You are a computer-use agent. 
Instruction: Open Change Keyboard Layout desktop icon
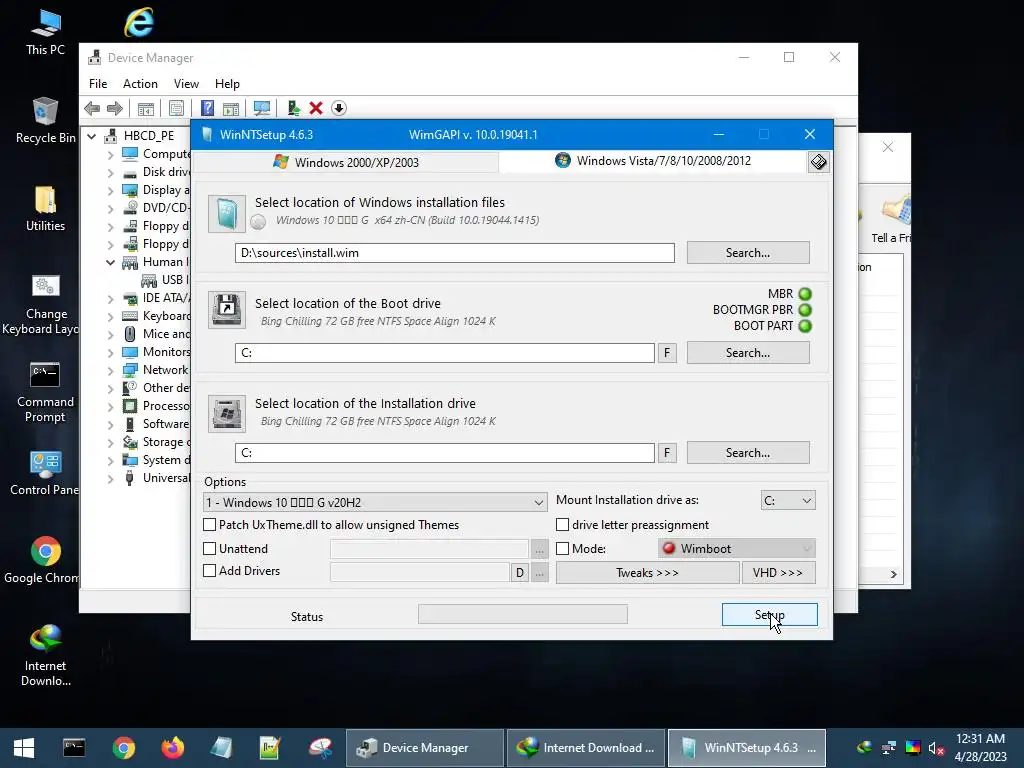pyautogui.click(x=45, y=304)
